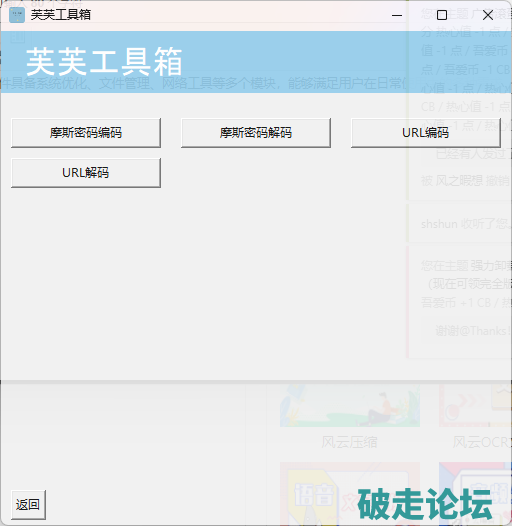Maximize the 芙芙工具箱 window
The image size is (512, 526).
(442, 15)
